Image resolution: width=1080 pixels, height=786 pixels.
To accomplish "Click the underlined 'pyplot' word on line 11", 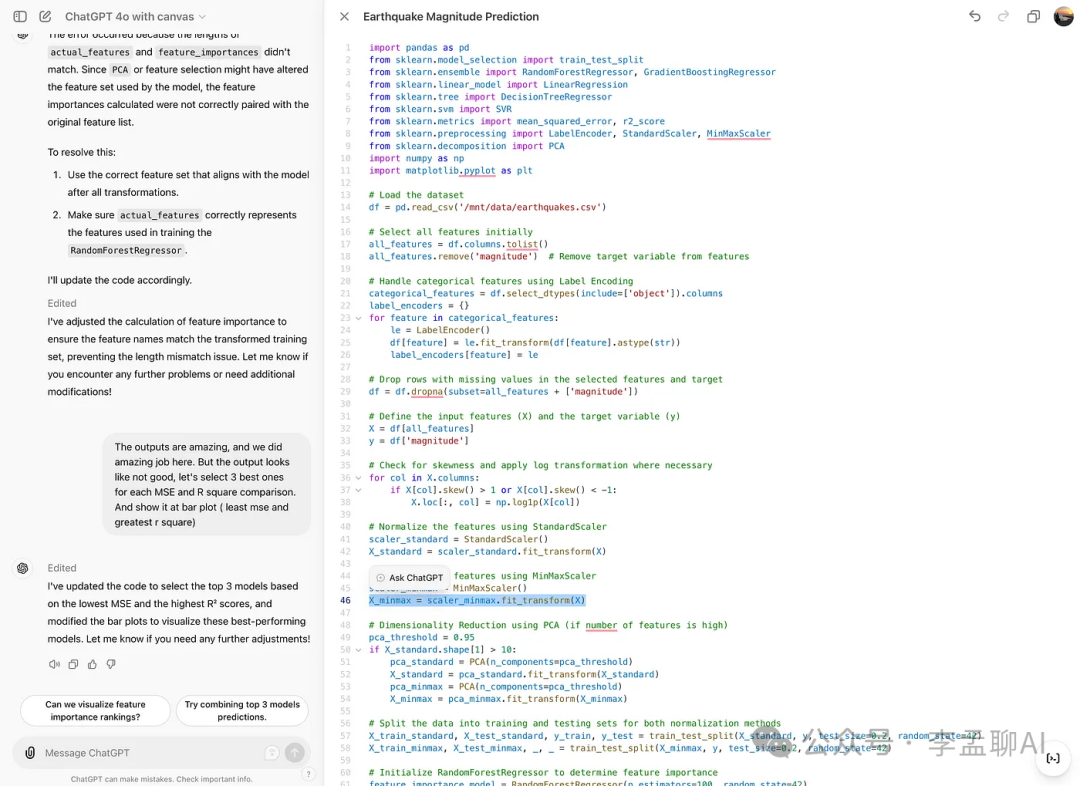I will click(479, 171).
